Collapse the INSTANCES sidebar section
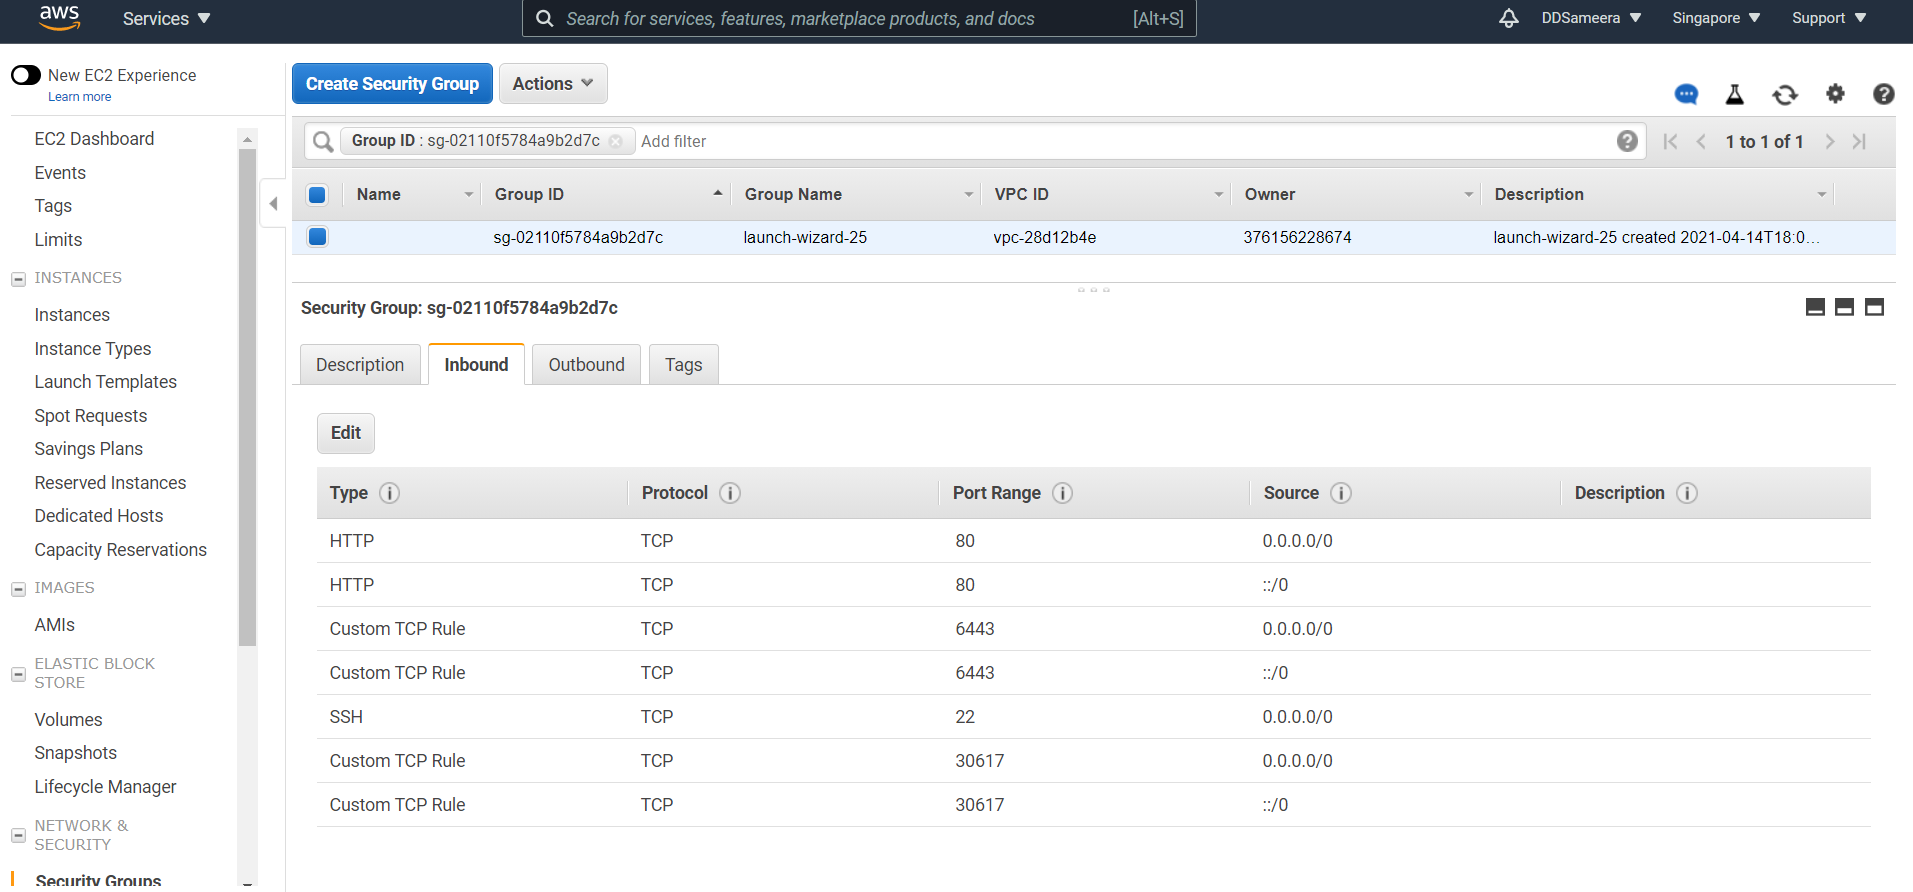This screenshot has width=1913, height=892. coord(18,279)
